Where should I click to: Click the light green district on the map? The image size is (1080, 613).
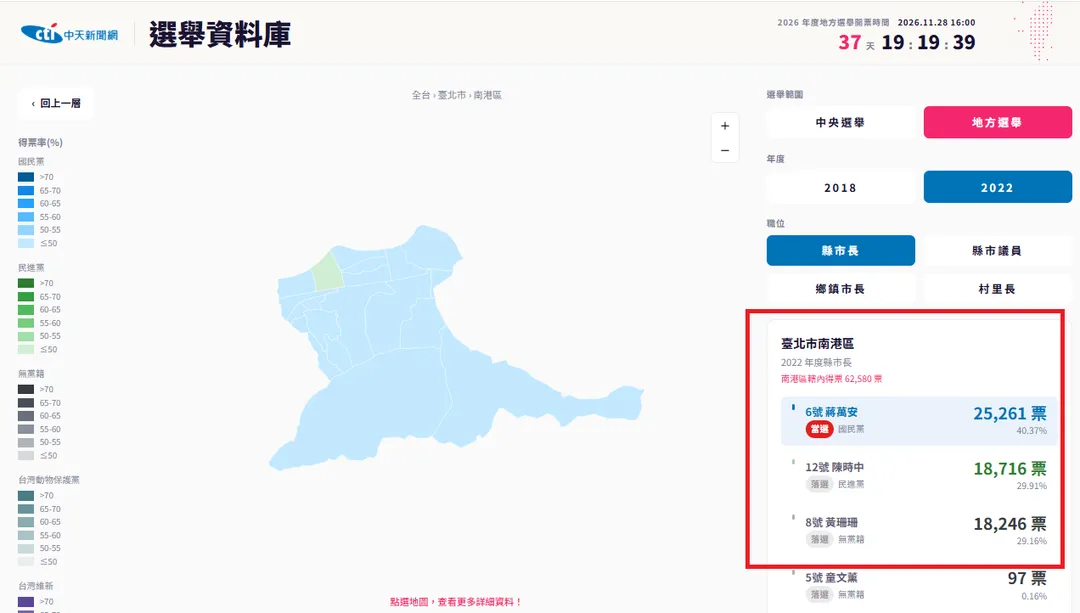[x=328, y=271]
